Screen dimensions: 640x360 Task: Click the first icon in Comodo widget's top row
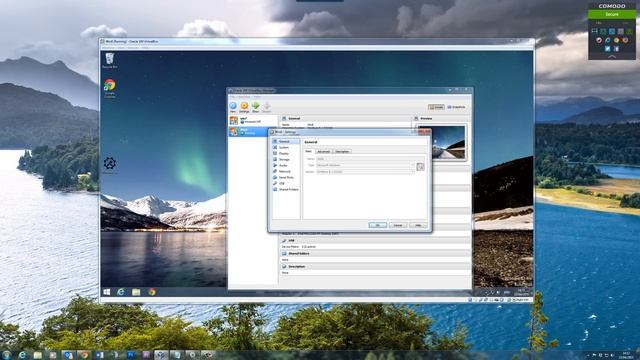point(594,31)
